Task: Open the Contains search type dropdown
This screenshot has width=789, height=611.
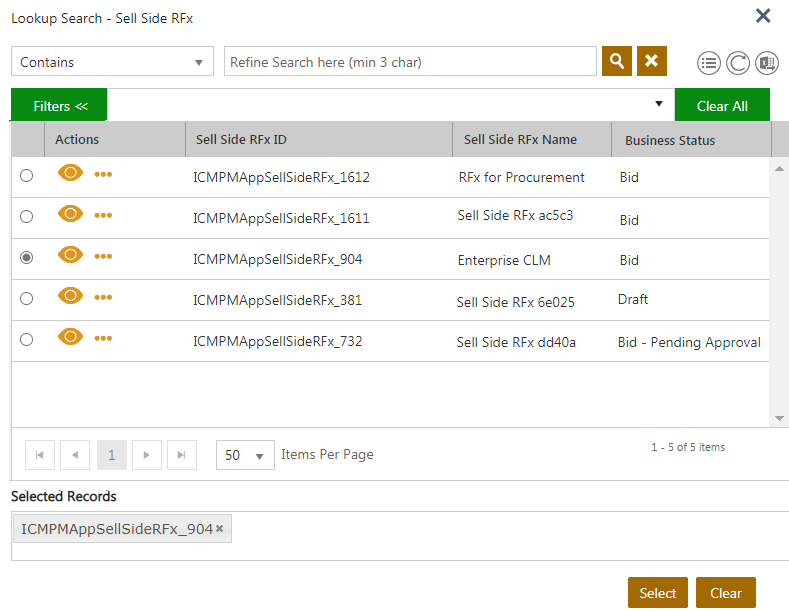Action: [x=112, y=62]
